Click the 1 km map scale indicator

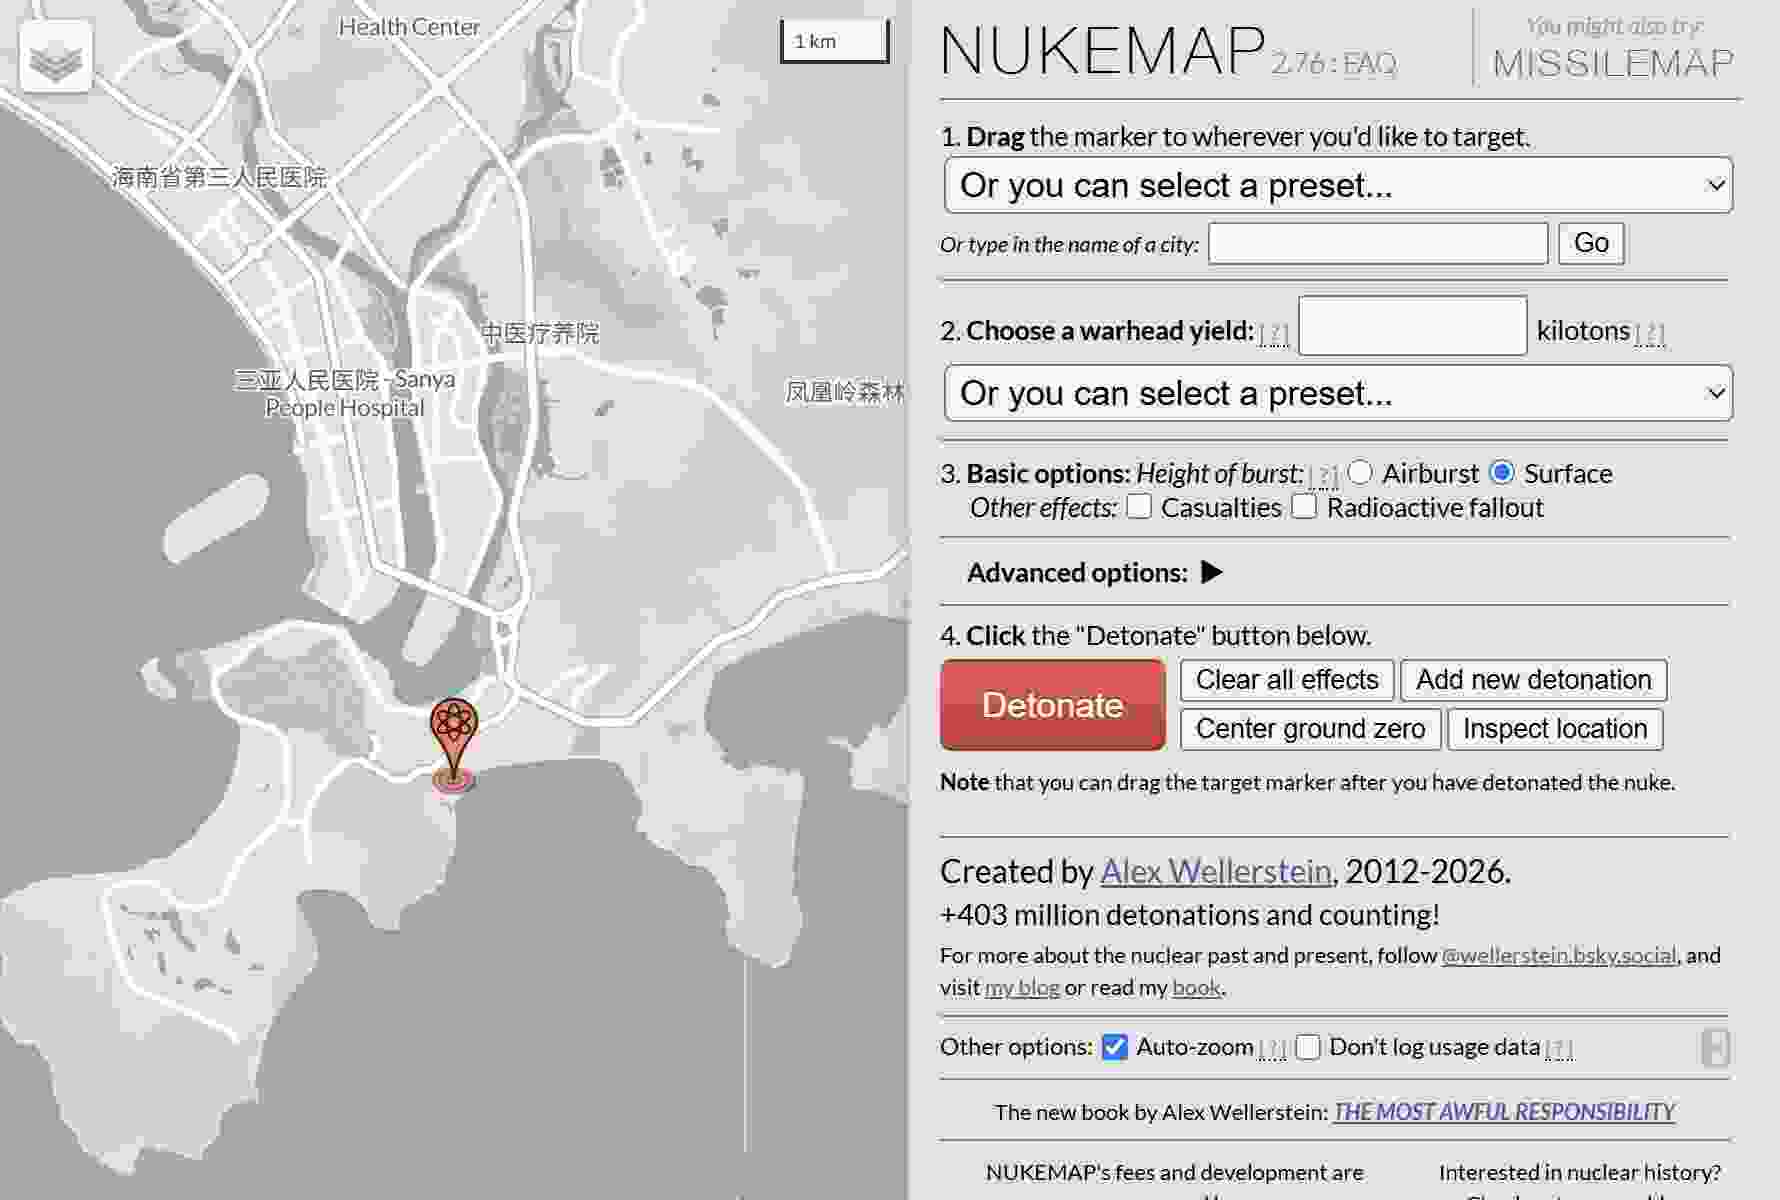(x=835, y=41)
